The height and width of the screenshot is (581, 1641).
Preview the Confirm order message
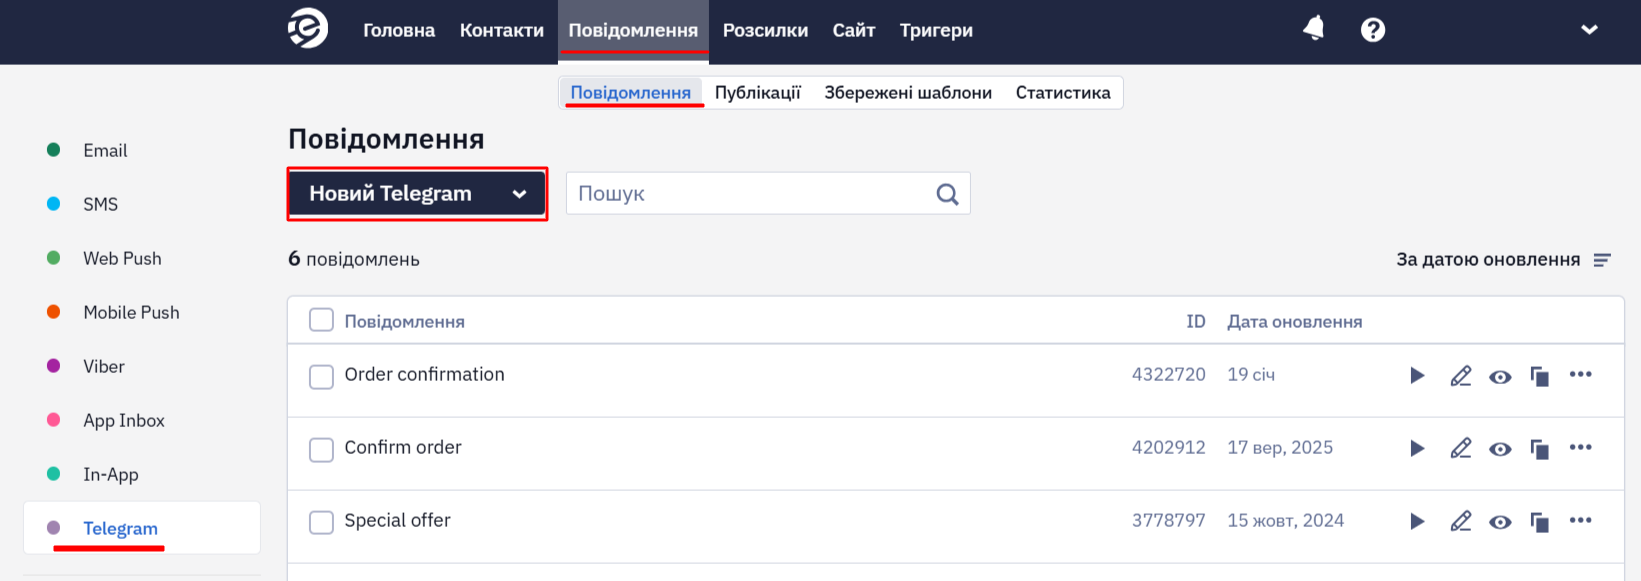[x=1500, y=449]
